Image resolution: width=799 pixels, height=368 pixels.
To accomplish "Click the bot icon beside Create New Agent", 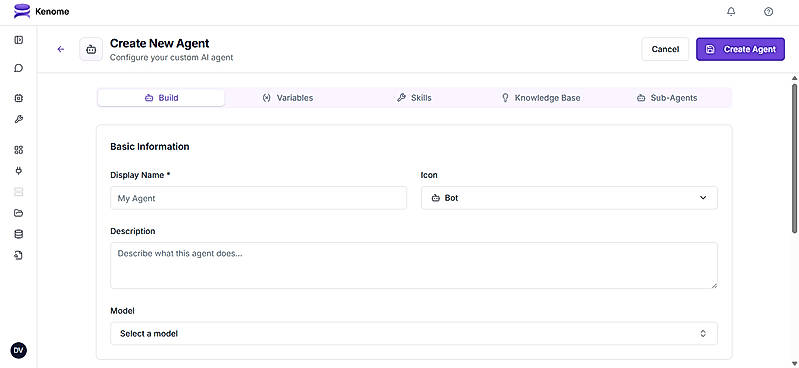I will (91, 49).
